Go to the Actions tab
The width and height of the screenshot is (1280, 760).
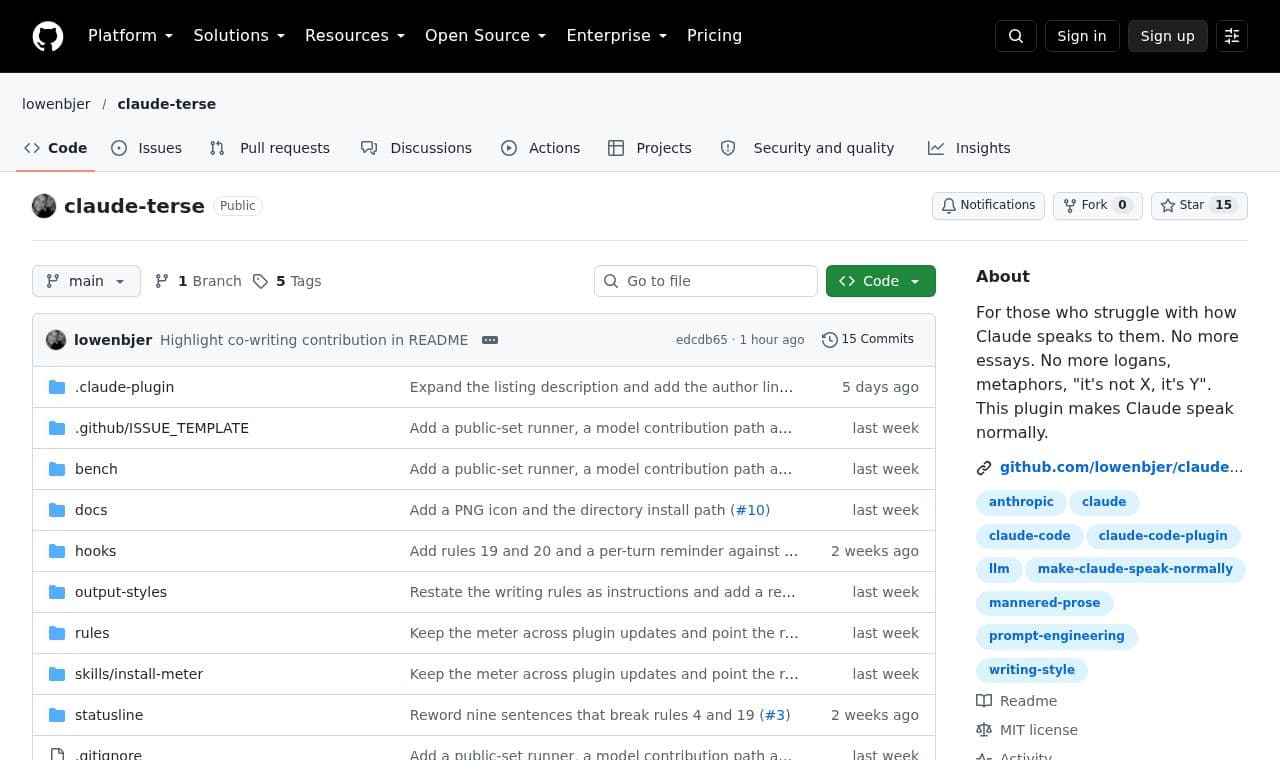pyautogui.click(x=540, y=148)
